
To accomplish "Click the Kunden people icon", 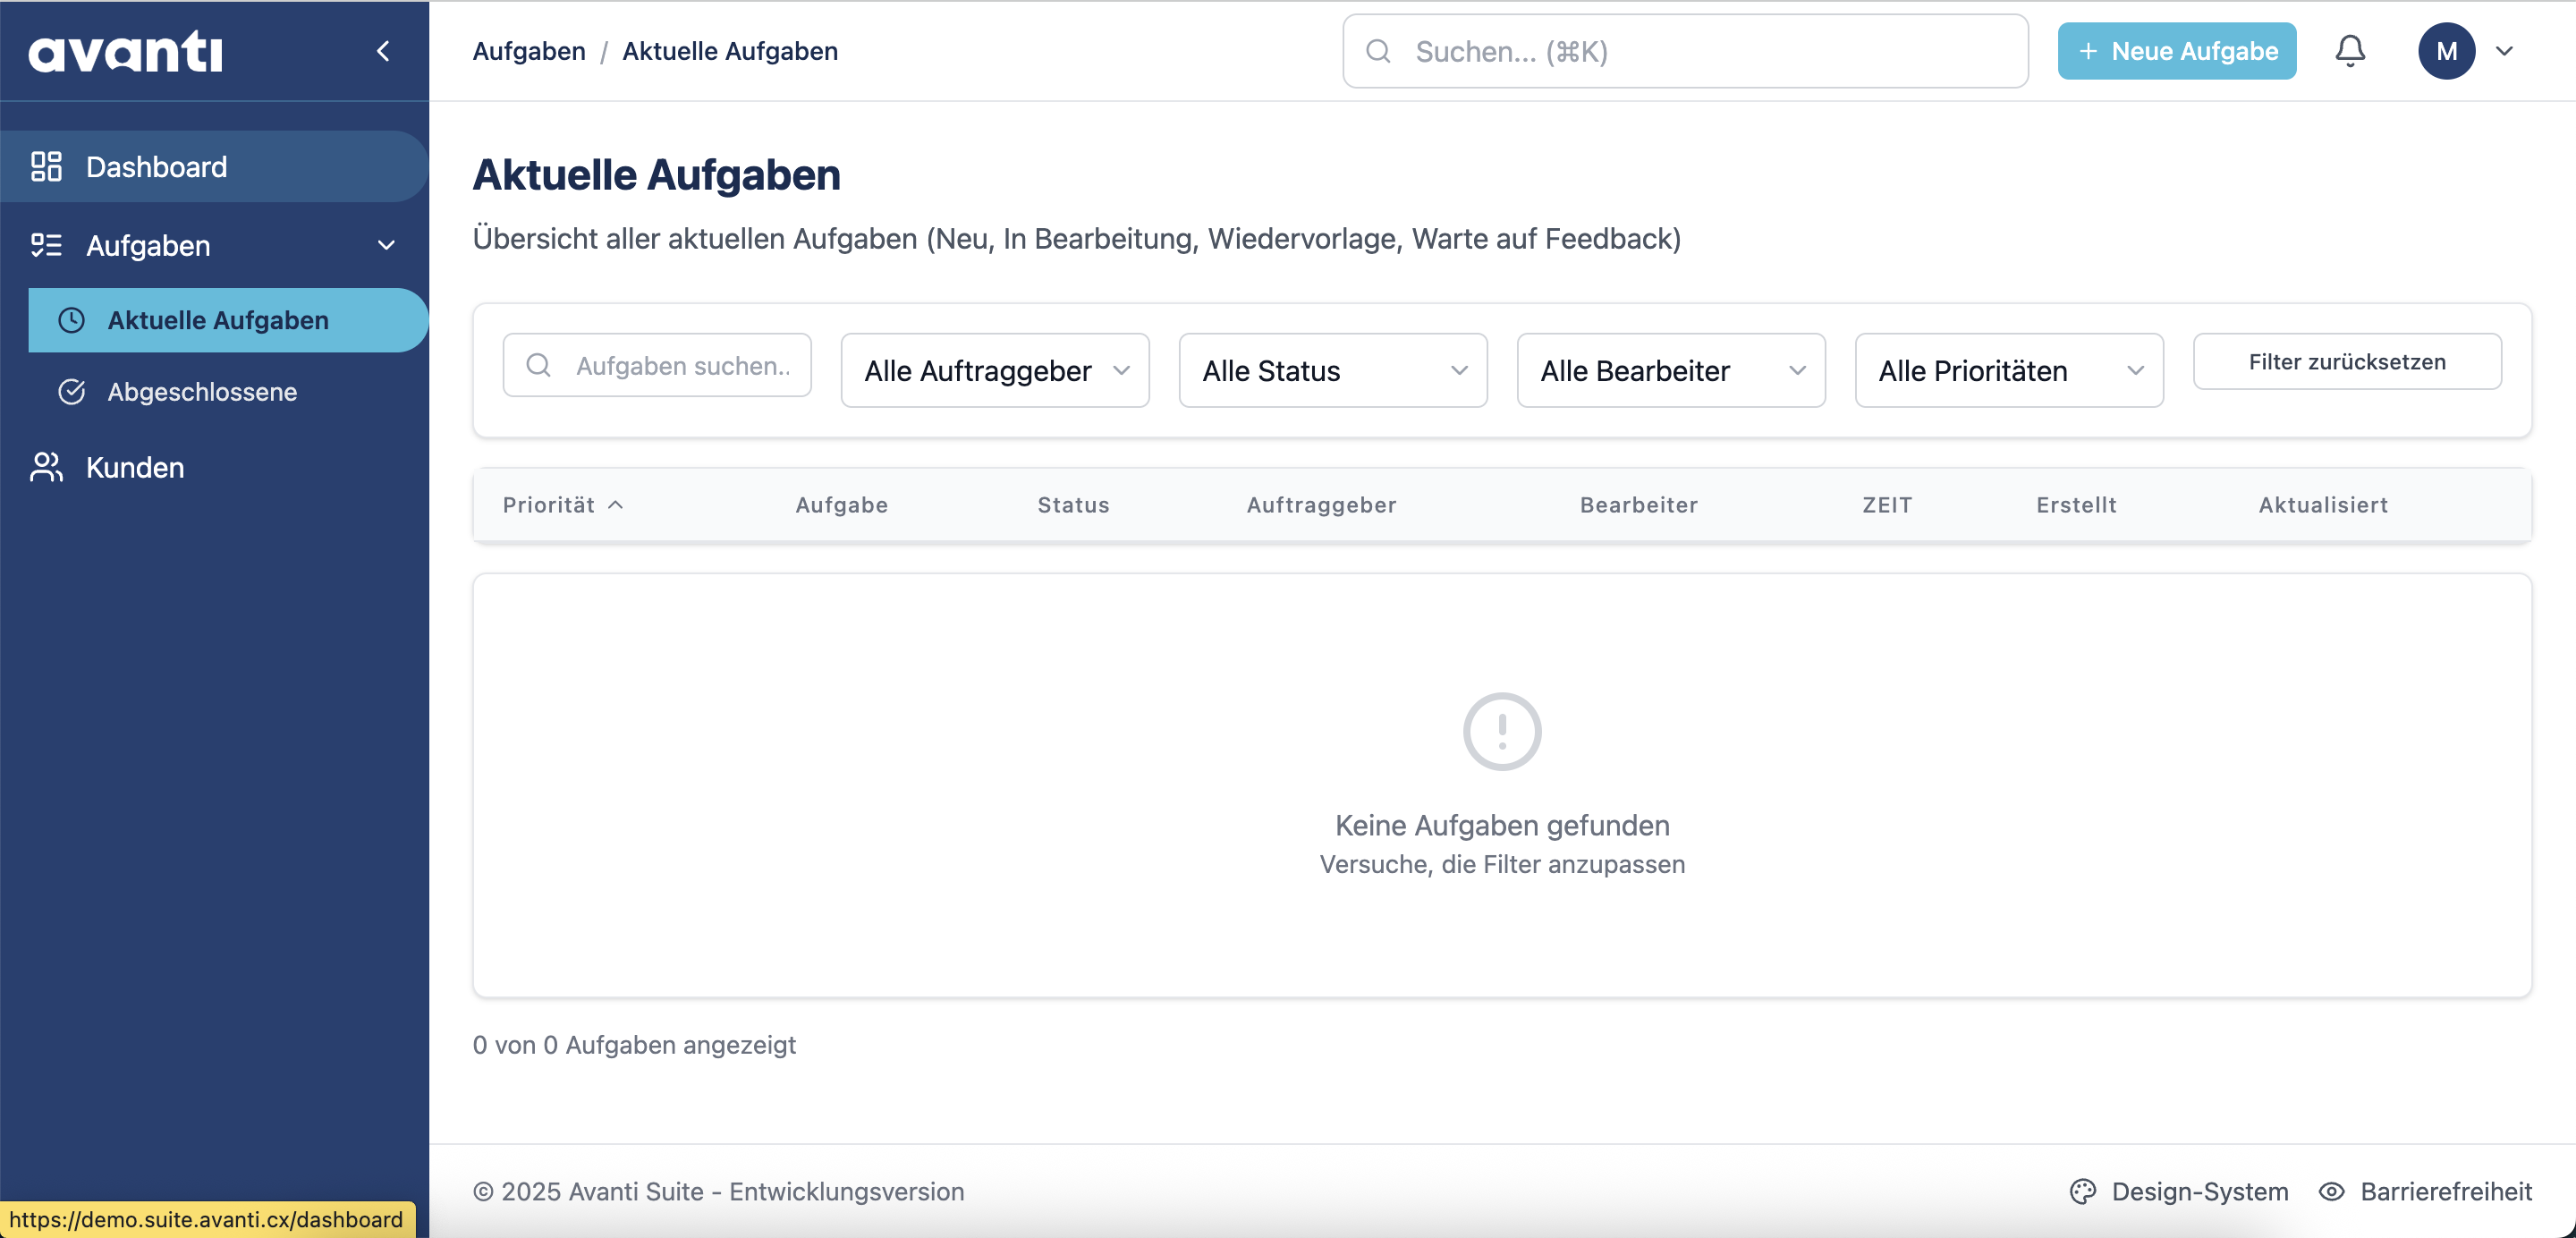I will coord(46,467).
